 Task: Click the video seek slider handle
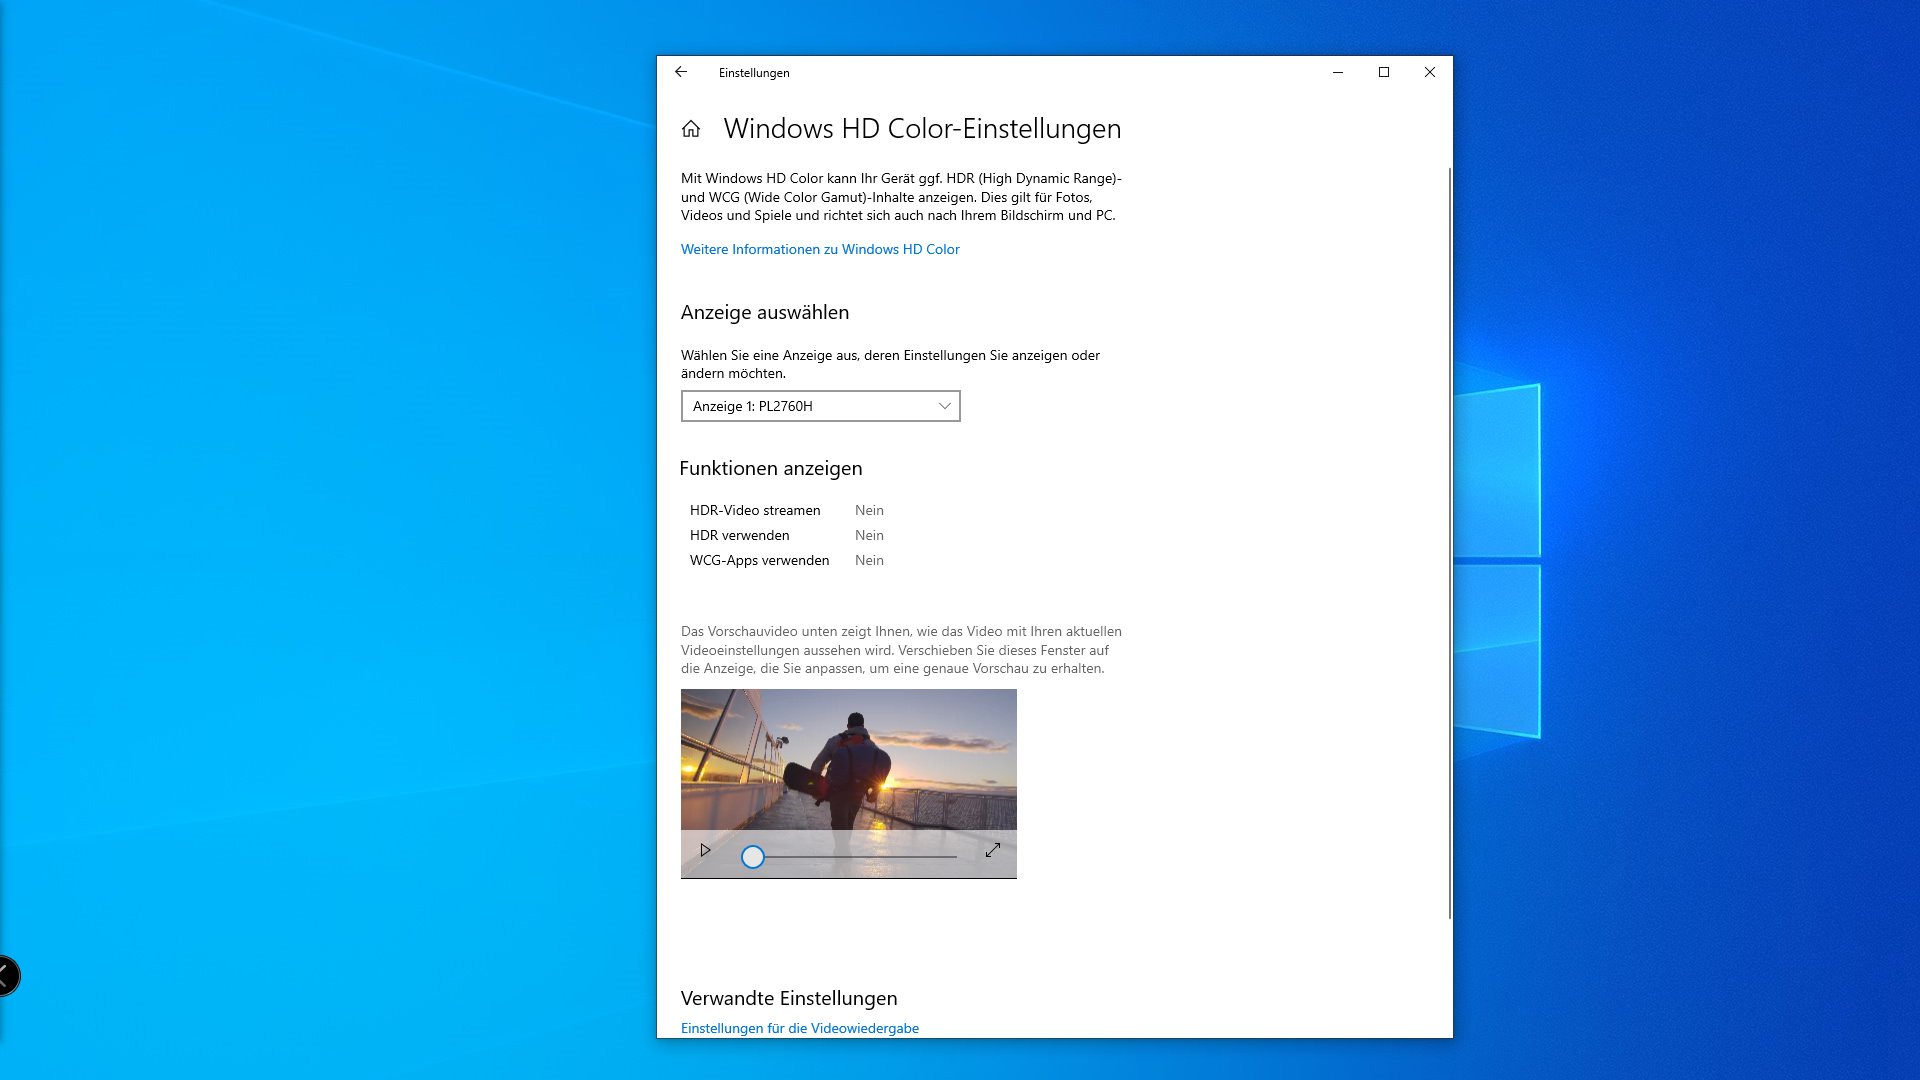coord(753,856)
